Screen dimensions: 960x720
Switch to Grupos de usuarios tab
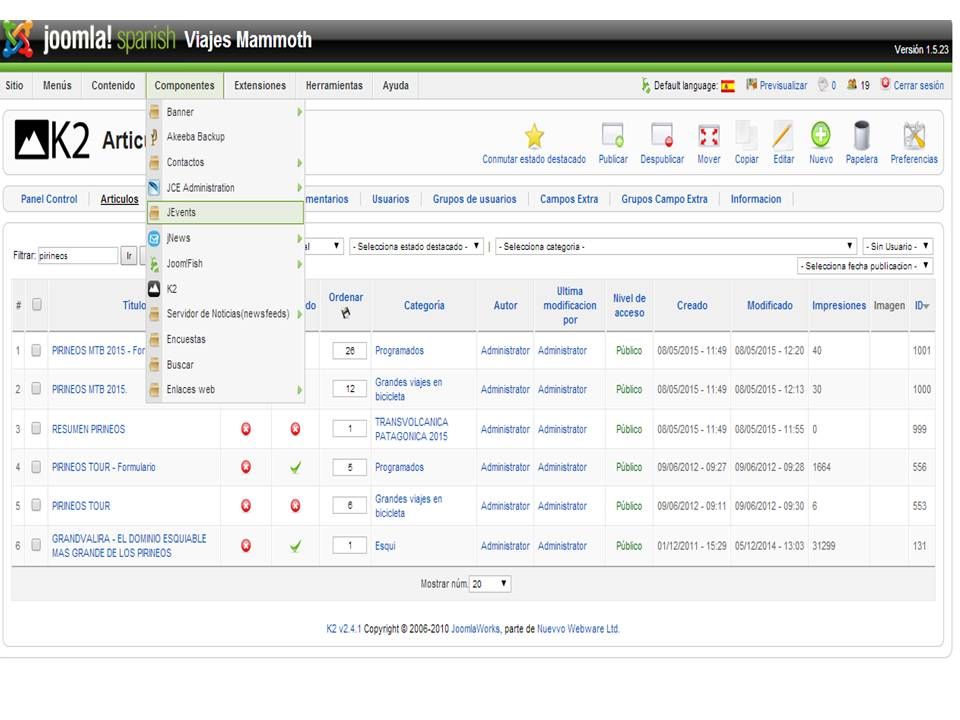click(x=474, y=199)
